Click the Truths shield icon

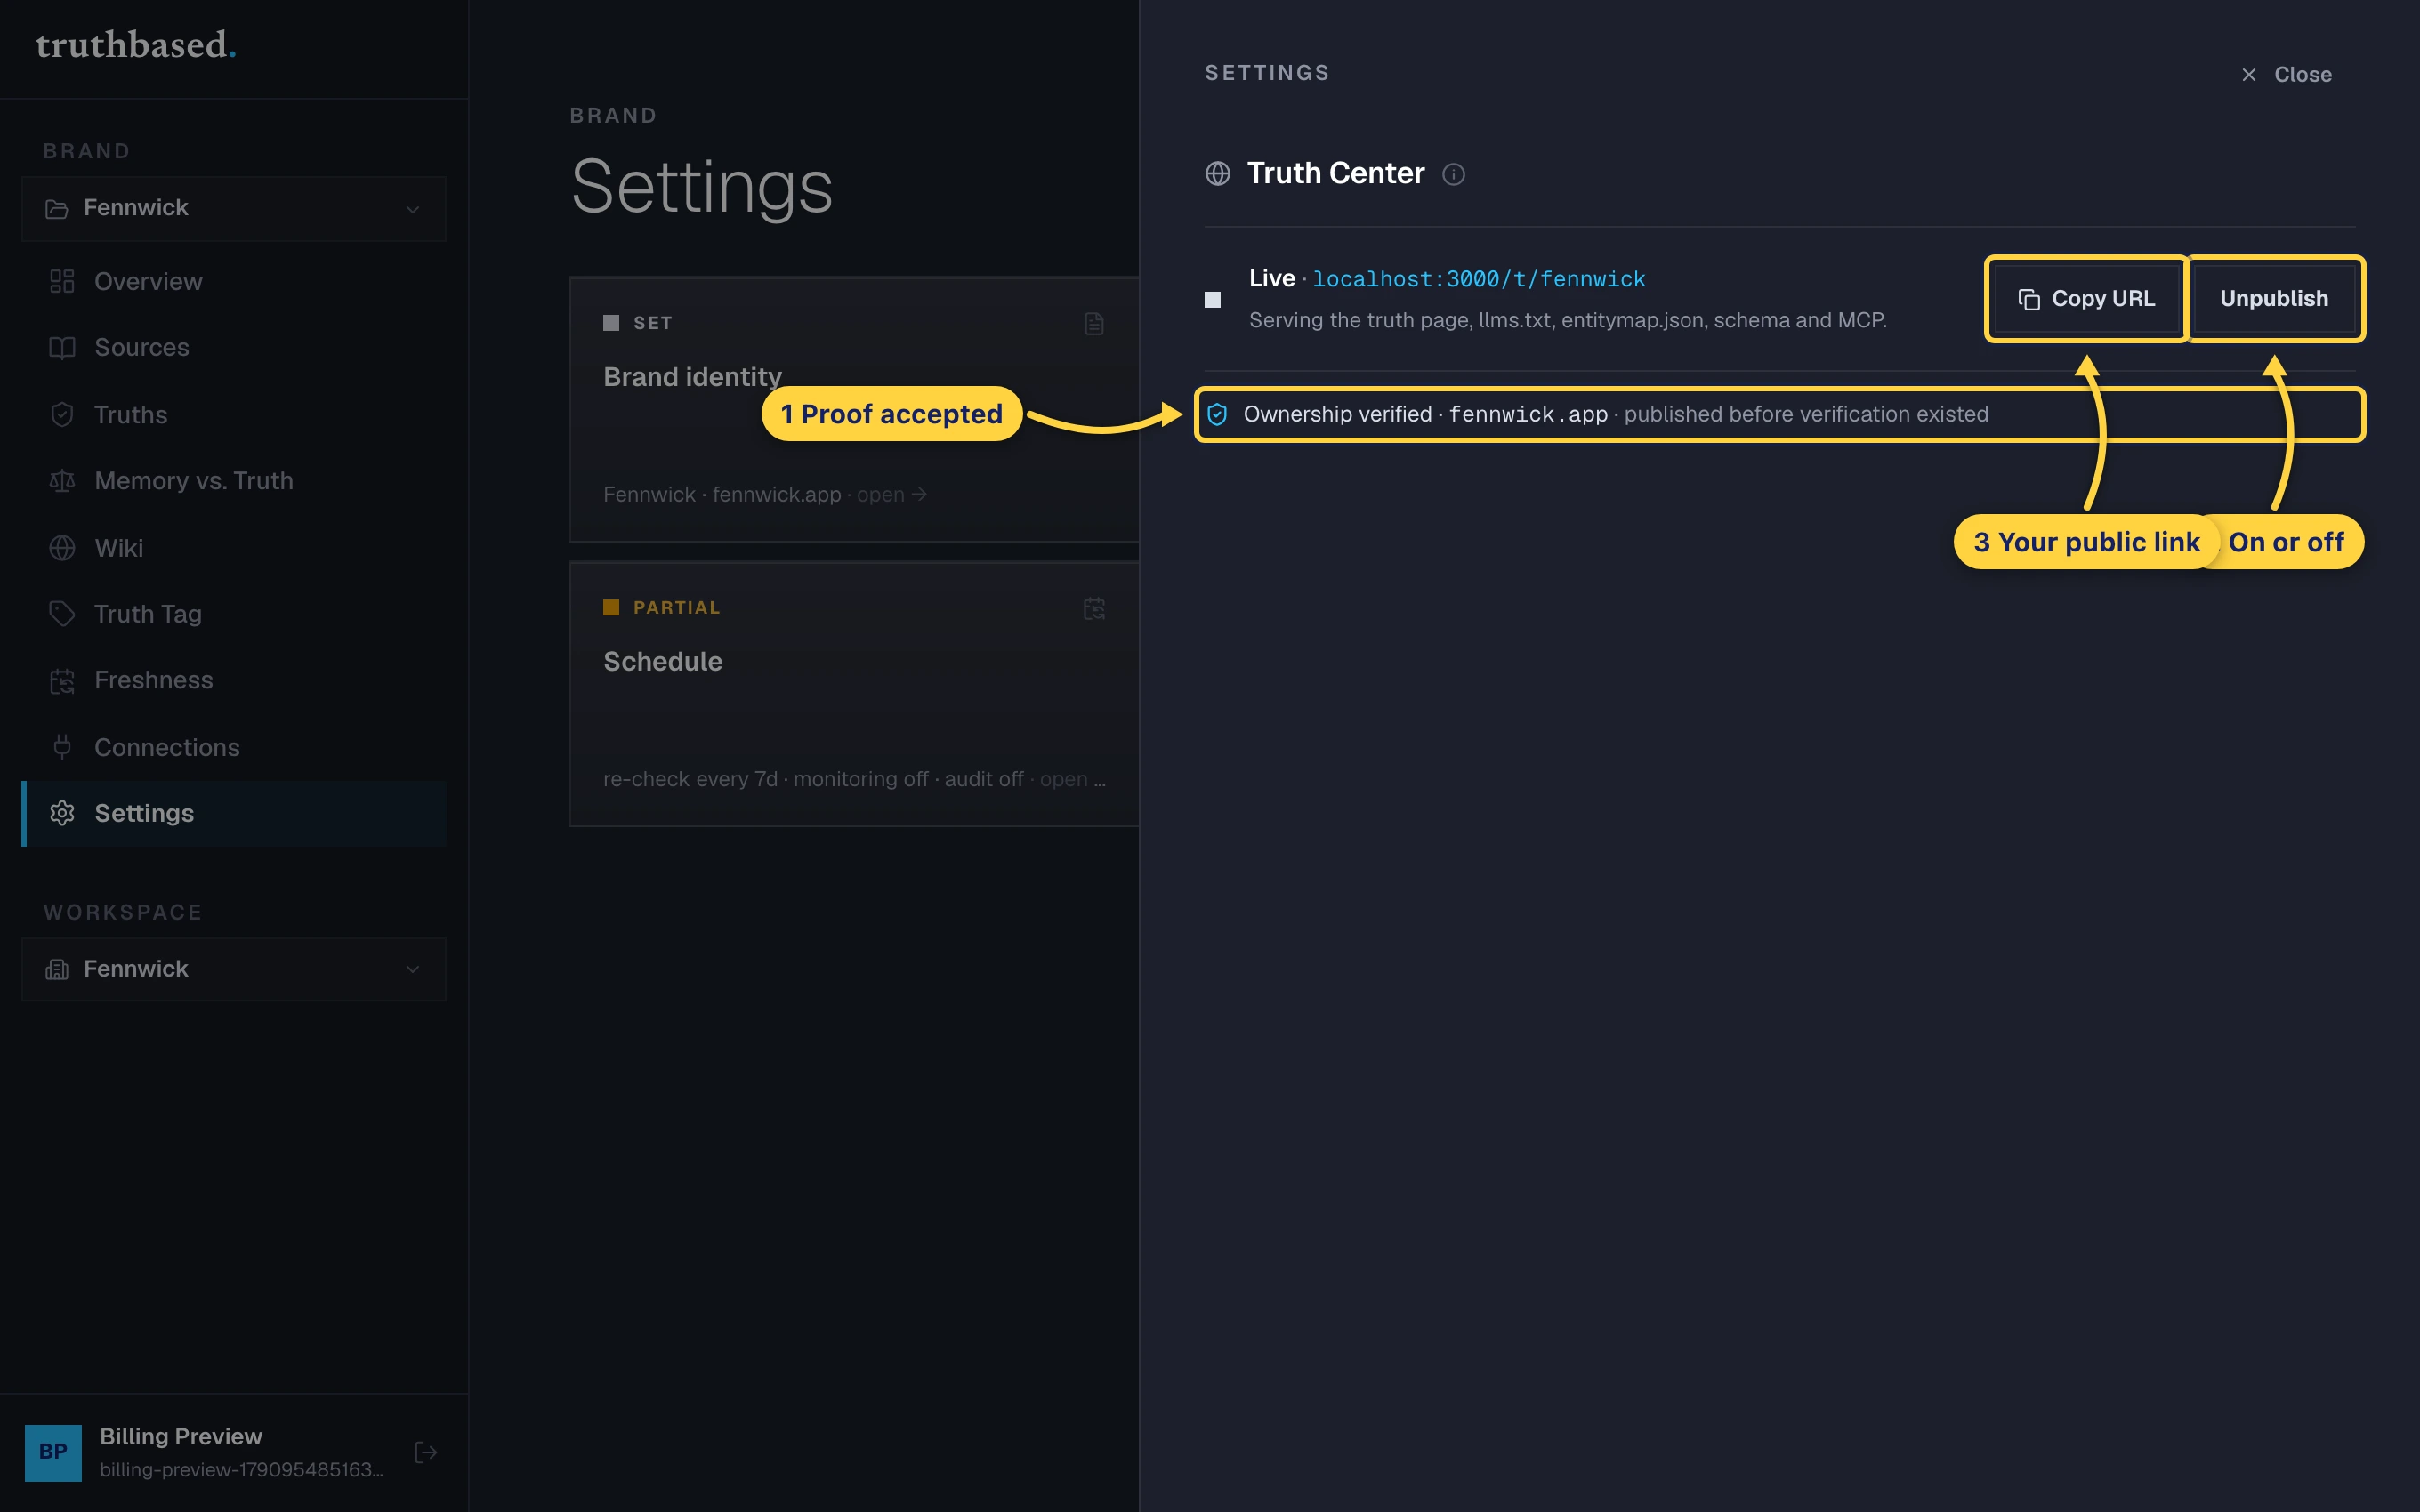62,415
